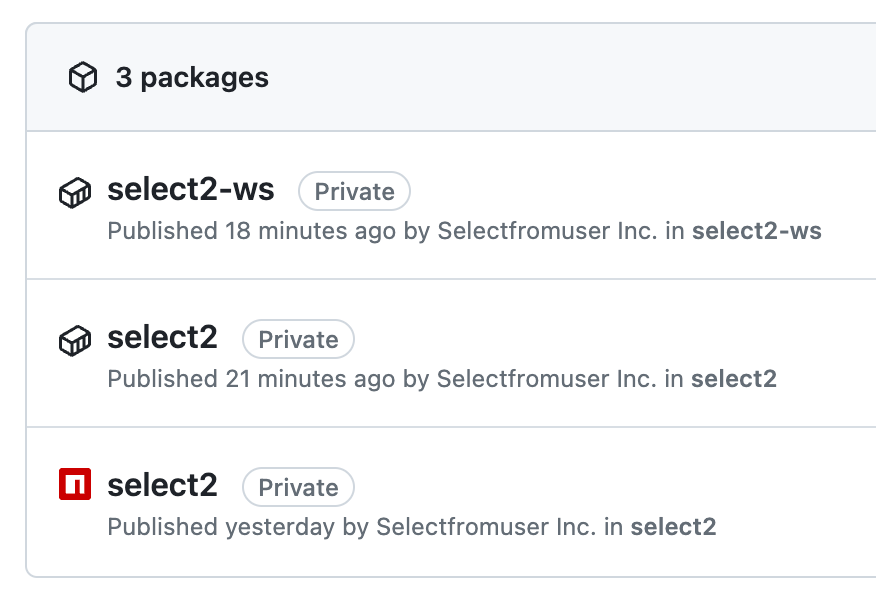The image size is (876, 610).
Task: Open the select2 repository link in the 21 minutes ago row
Action: (734, 379)
